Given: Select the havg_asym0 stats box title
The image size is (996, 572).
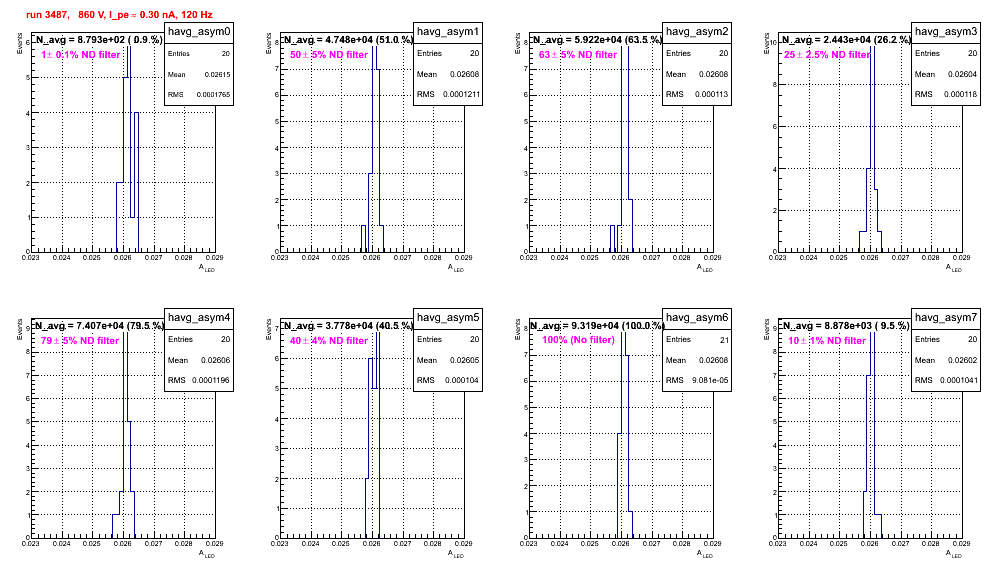Looking at the screenshot, I should [x=199, y=32].
